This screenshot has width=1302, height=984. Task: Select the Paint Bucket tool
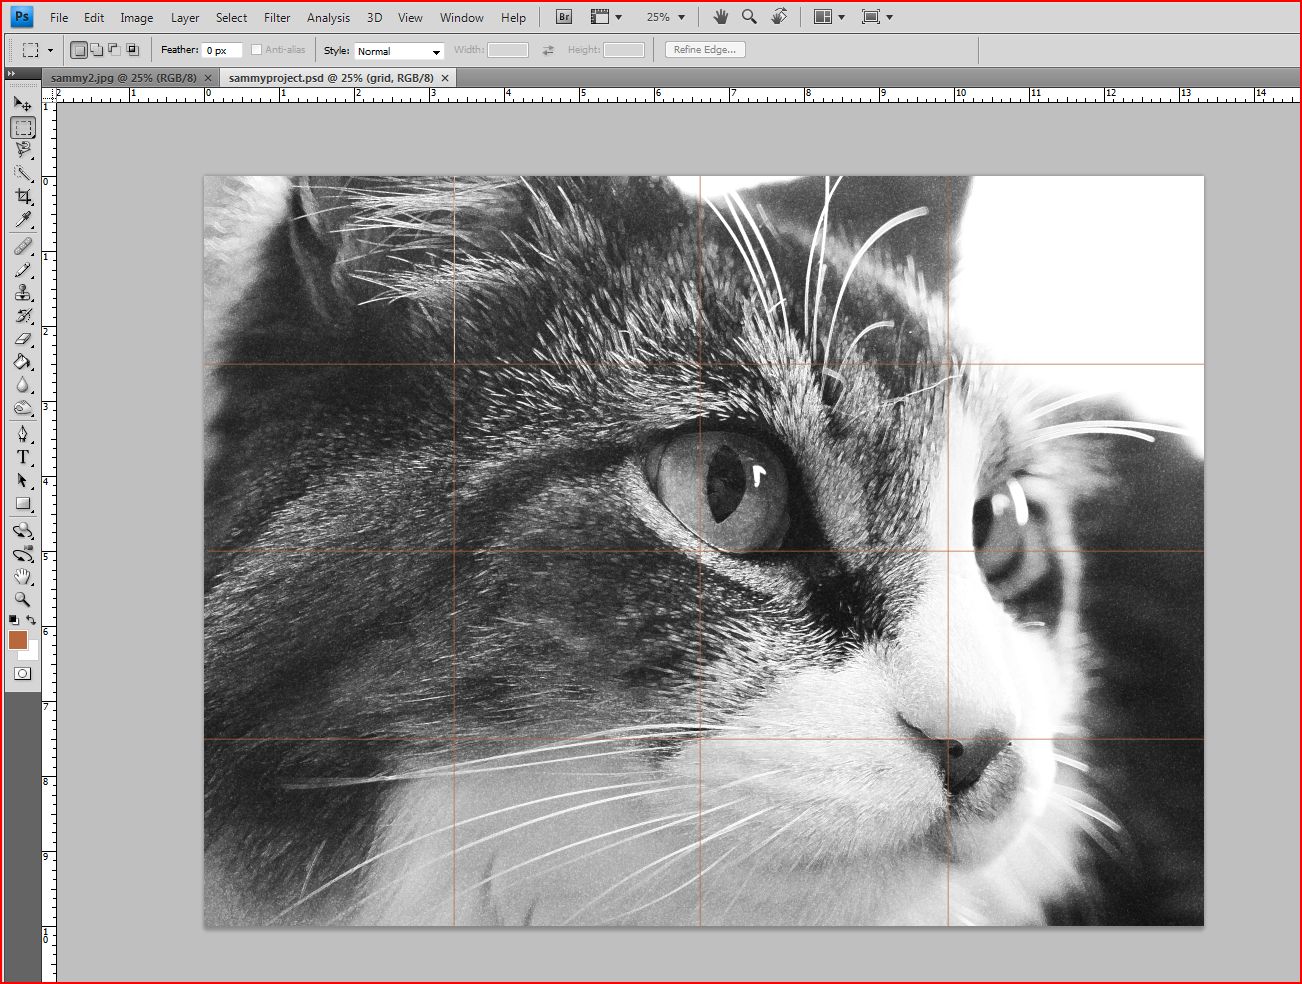[x=23, y=362]
